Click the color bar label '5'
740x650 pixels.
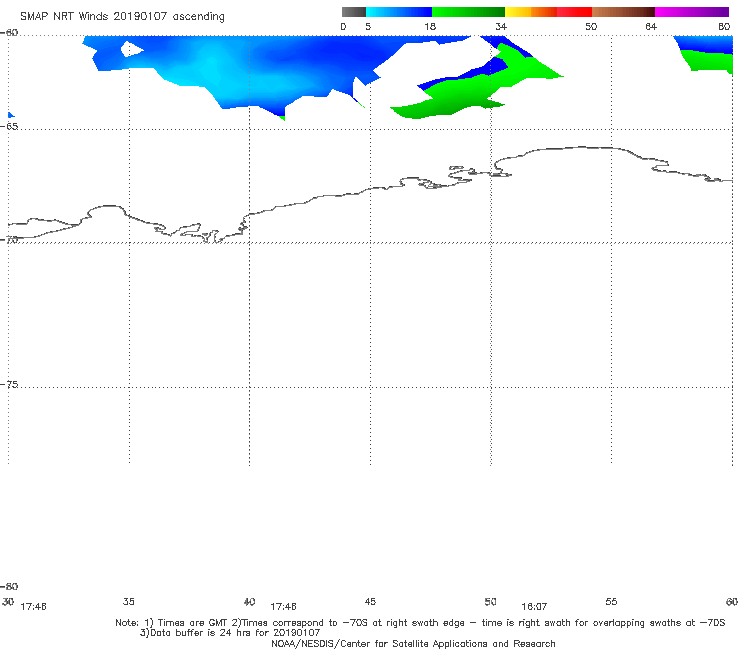pos(368,27)
